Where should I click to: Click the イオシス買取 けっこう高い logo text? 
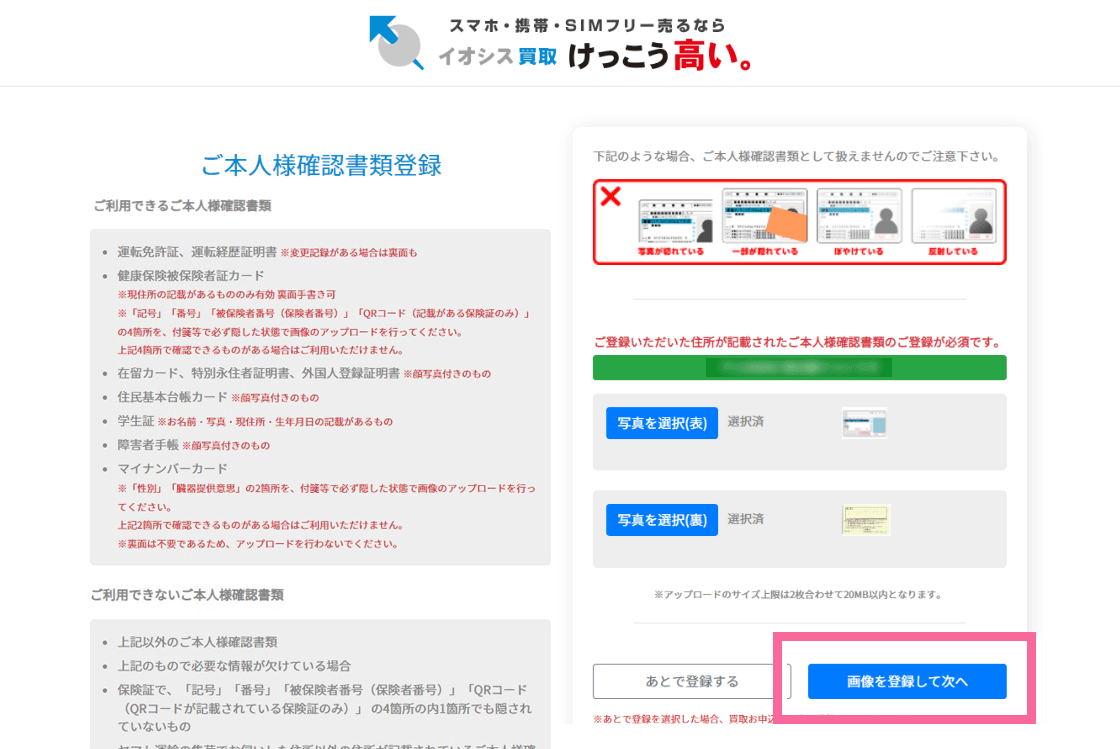click(x=594, y=57)
